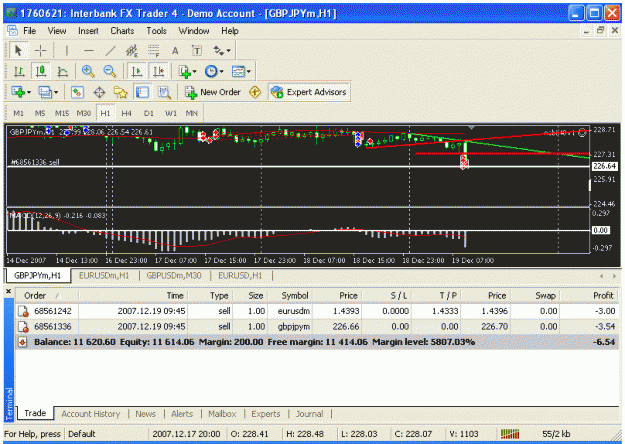Switch to EURUSDm,H1 chart tab
Image resolution: width=625 pixels, height=444 pixels.
tap(104, 275)
